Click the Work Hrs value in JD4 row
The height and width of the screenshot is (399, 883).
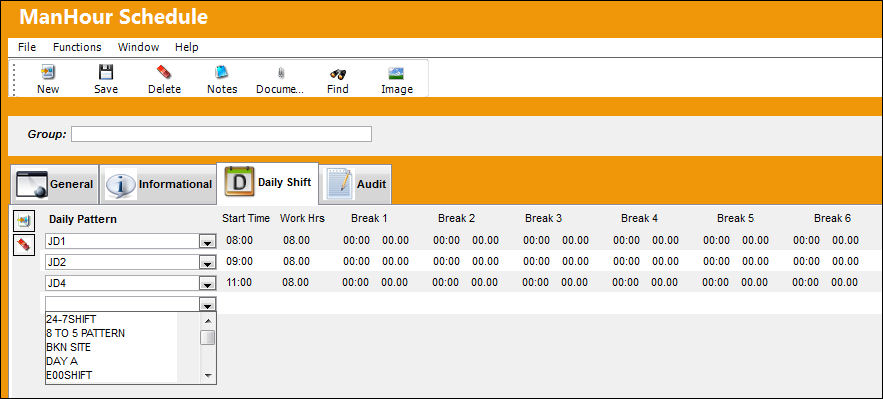click(x=296, y=283)
